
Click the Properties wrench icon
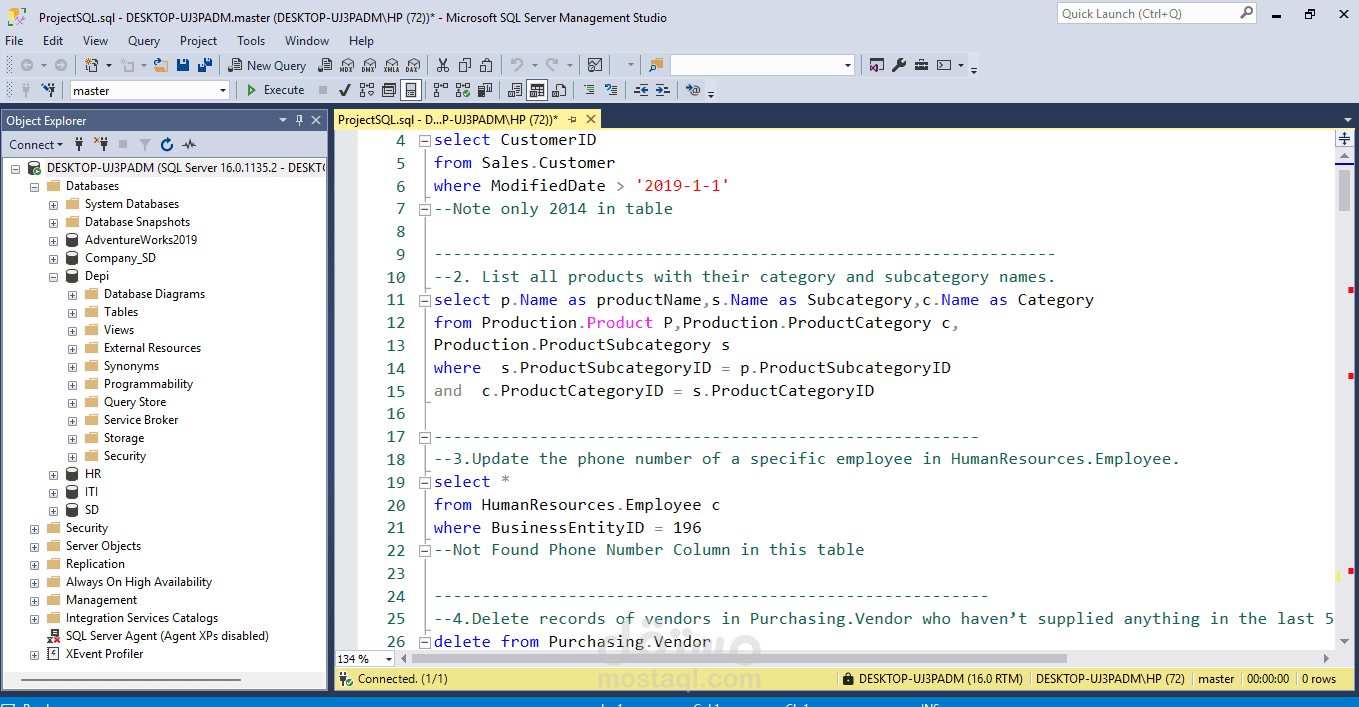pos(899,65)
